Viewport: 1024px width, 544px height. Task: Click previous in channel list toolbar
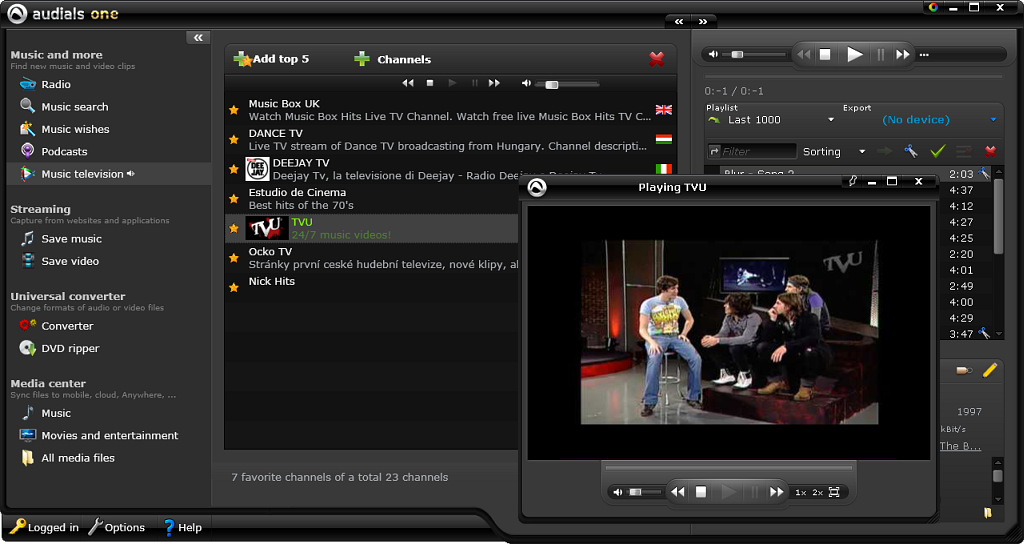tap(408, 83)
